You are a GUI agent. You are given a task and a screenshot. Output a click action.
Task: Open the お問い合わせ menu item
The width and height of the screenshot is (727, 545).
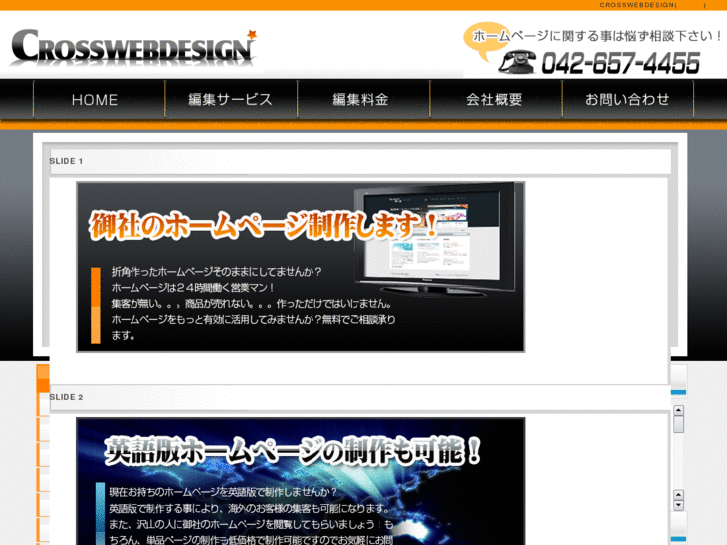click(x=628, y=100)
